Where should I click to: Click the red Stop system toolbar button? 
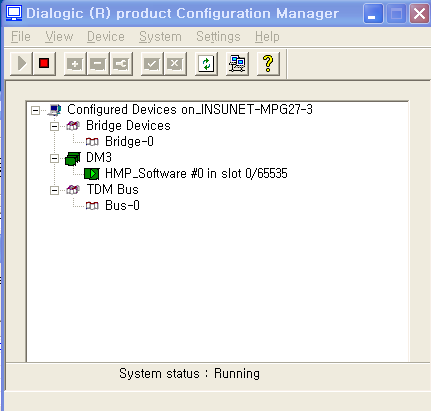tap(44, 63)
